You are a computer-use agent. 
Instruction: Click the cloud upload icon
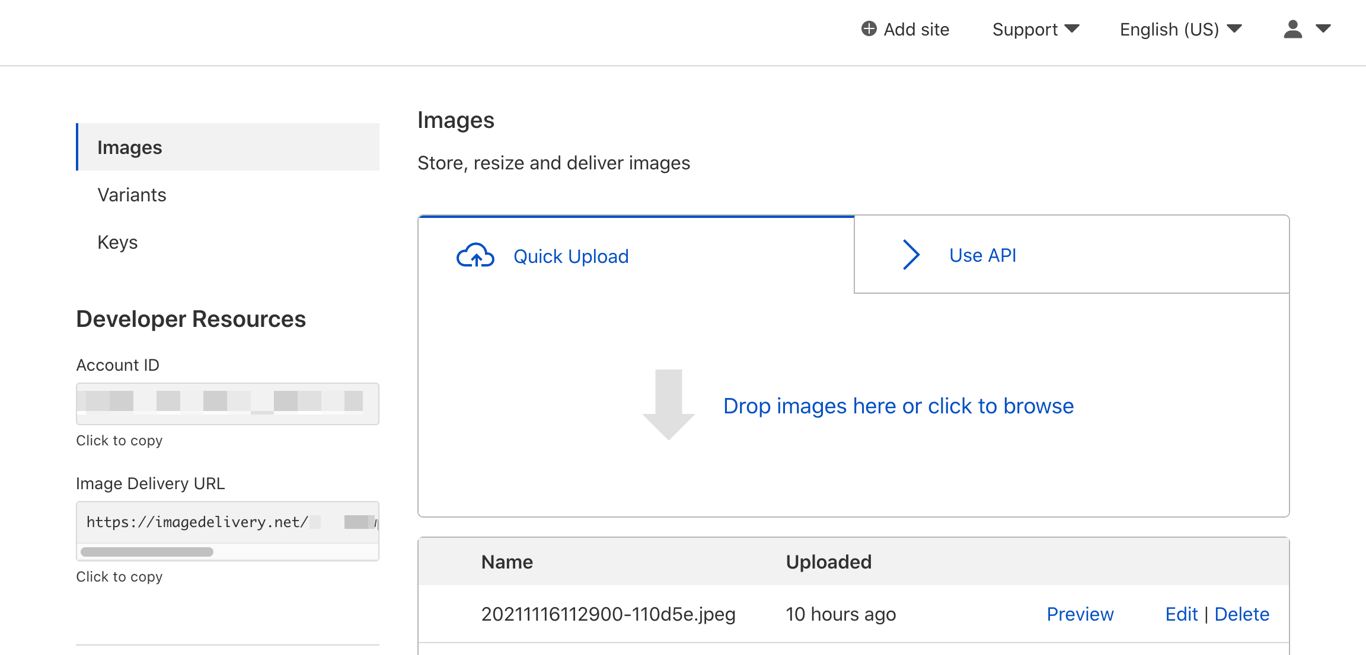(475, 256)
